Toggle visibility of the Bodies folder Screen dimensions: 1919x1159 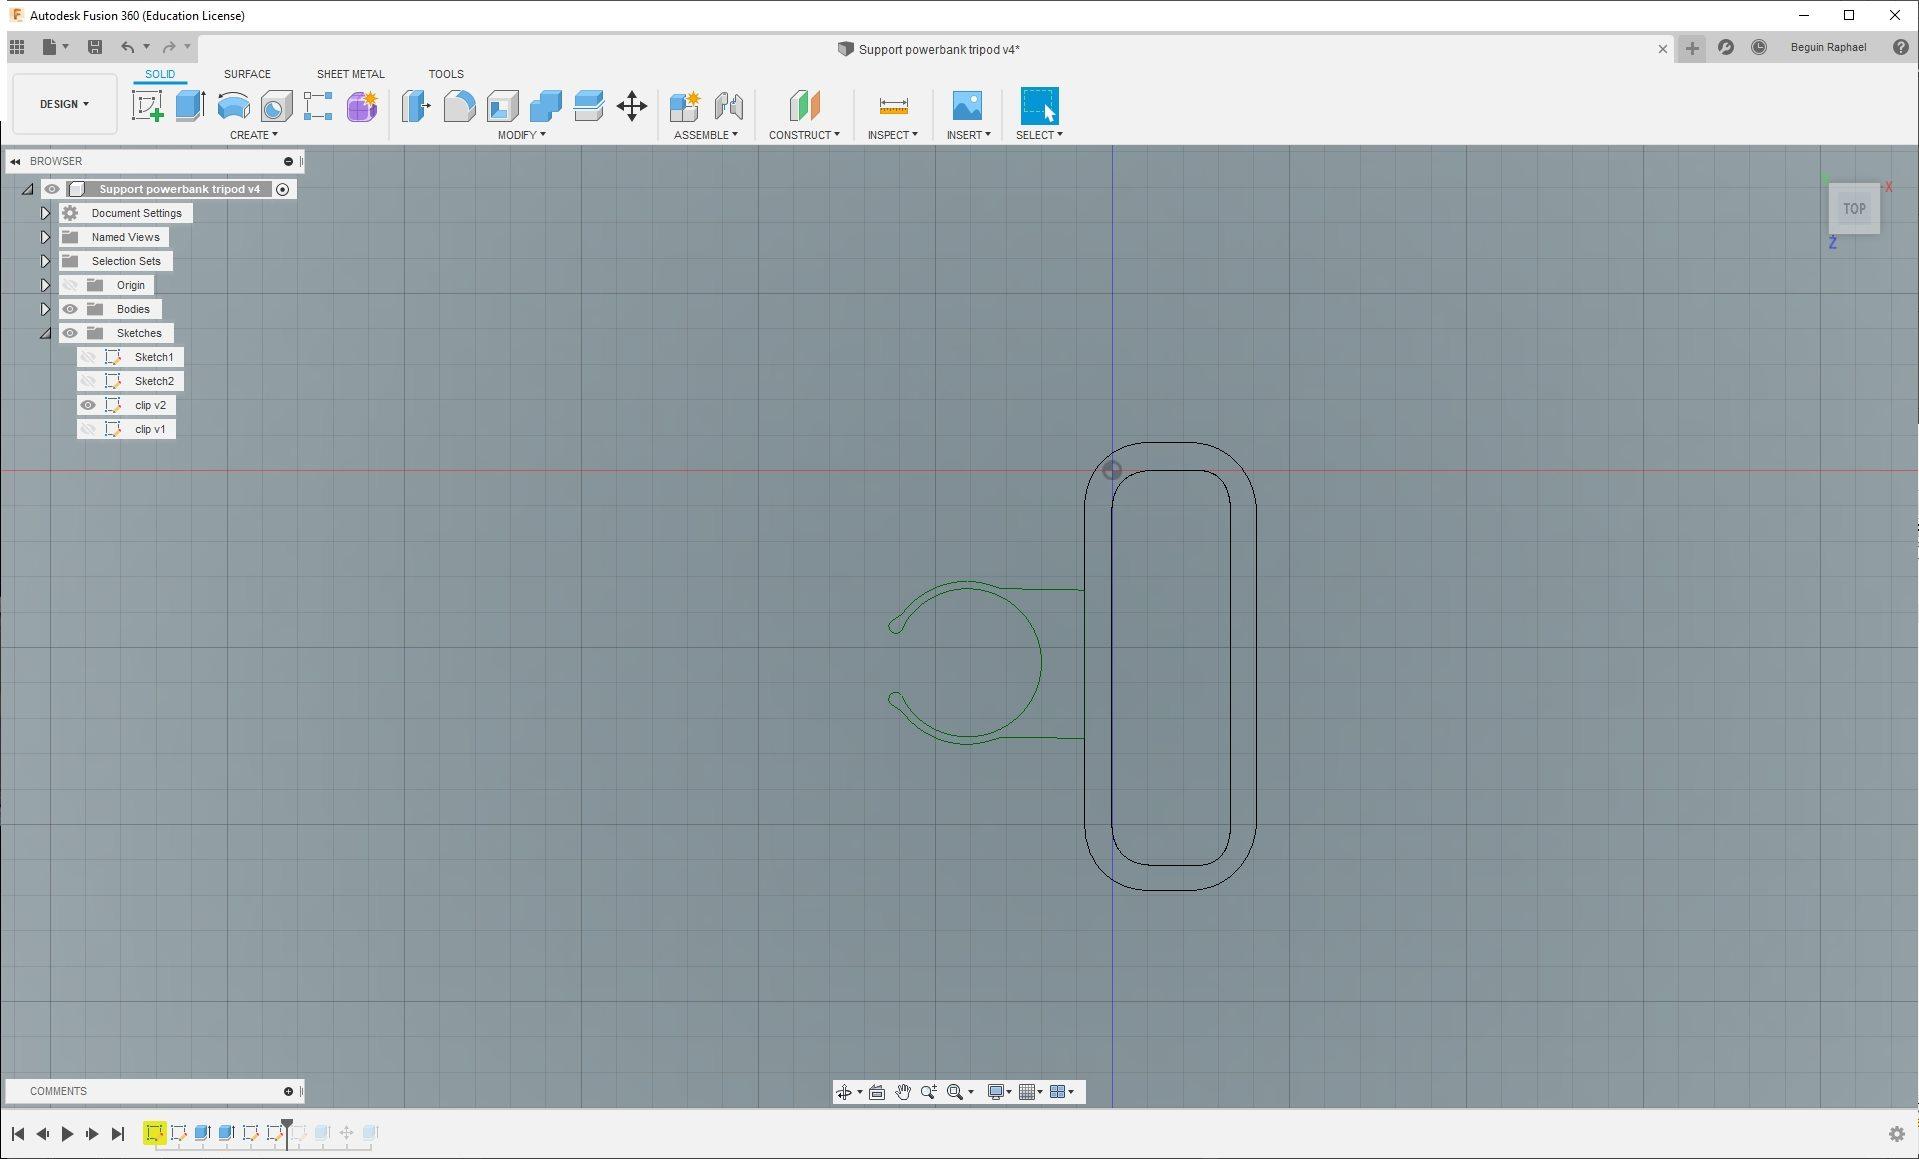click(x=70, y=309)
